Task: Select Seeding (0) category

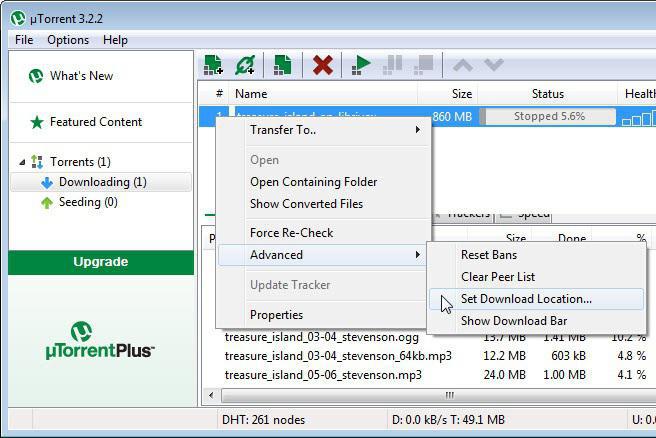Action: click(88, 202)
